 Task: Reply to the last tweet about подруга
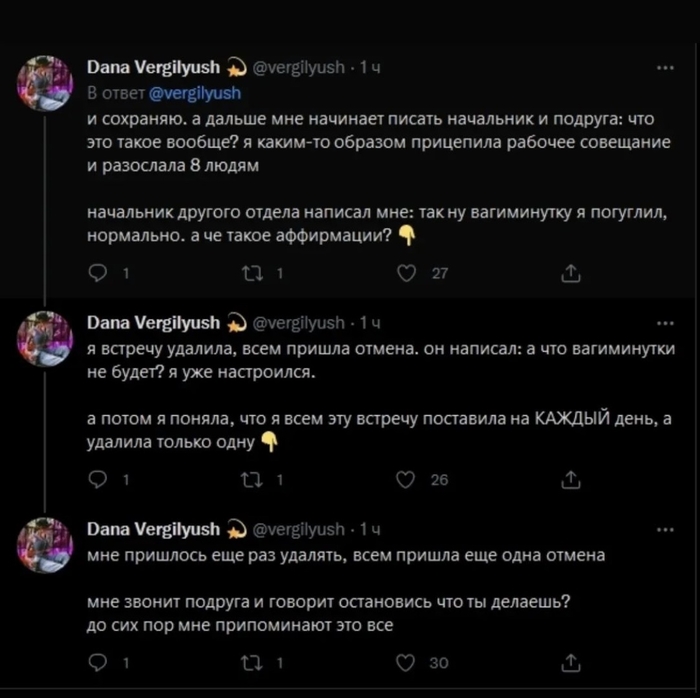[98, 662]
